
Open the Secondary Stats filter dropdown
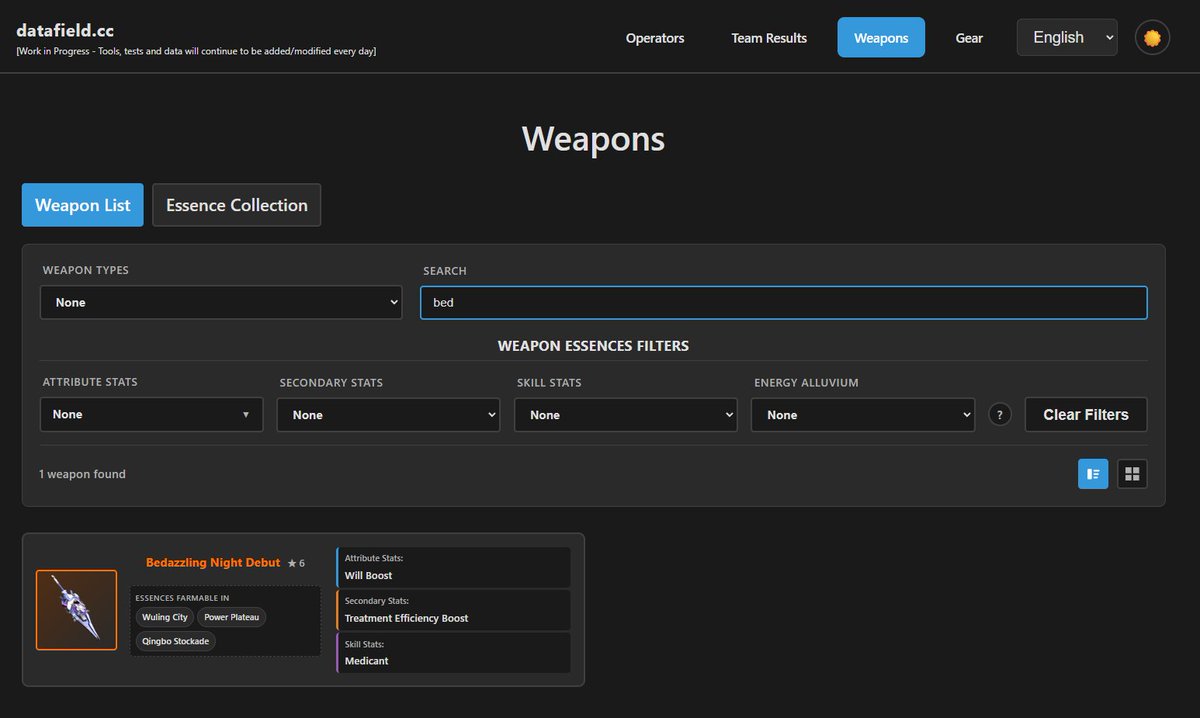coord(388,415)
